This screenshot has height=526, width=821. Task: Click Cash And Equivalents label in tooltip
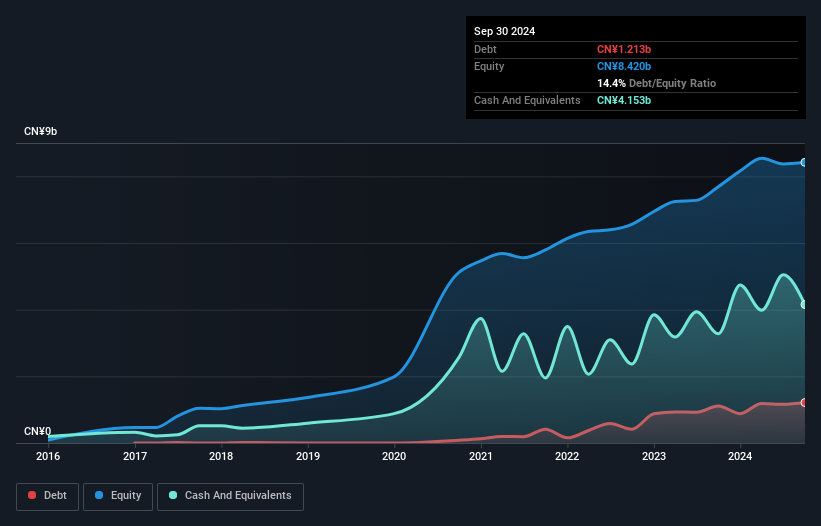[527, 100]
